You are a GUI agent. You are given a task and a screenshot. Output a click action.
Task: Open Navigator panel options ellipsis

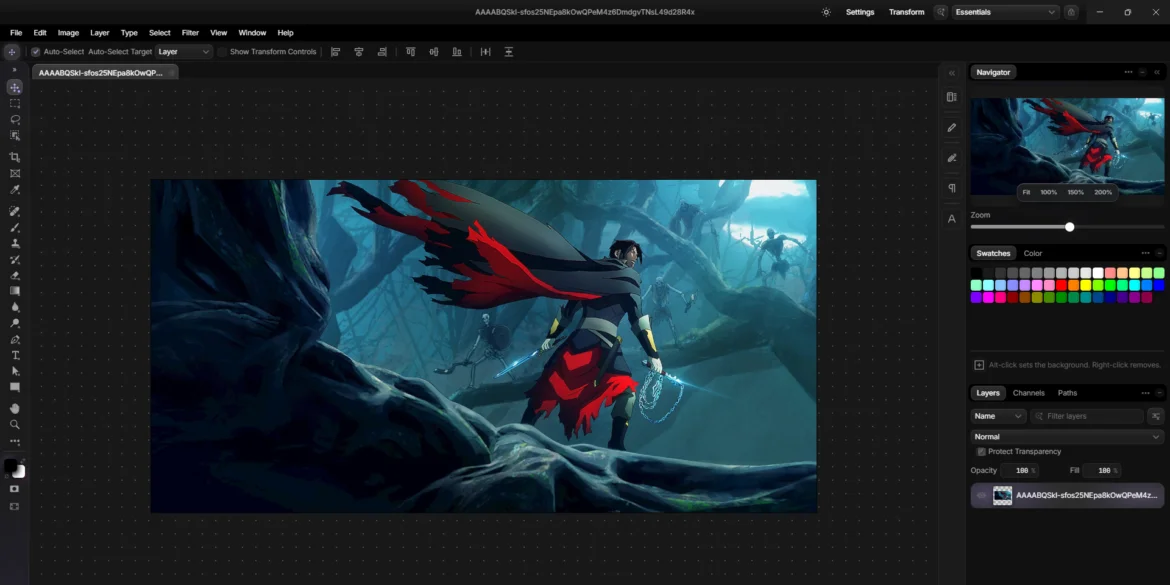[x=1128, y=72]
